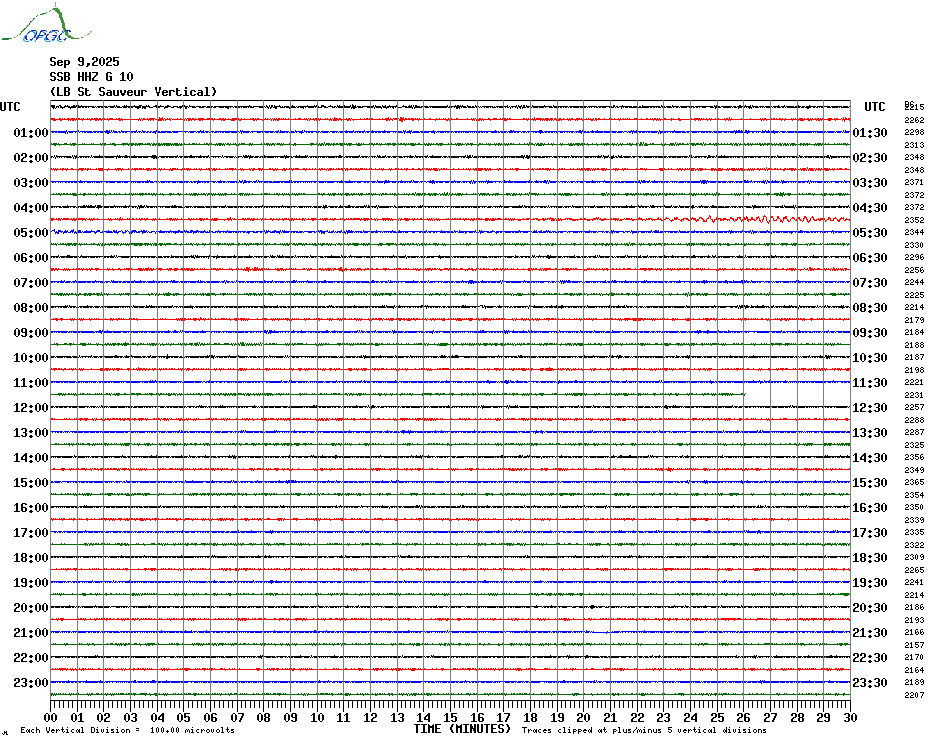
Task: Click the 04:30 half-hour label
Action: (x=870, y=208)
